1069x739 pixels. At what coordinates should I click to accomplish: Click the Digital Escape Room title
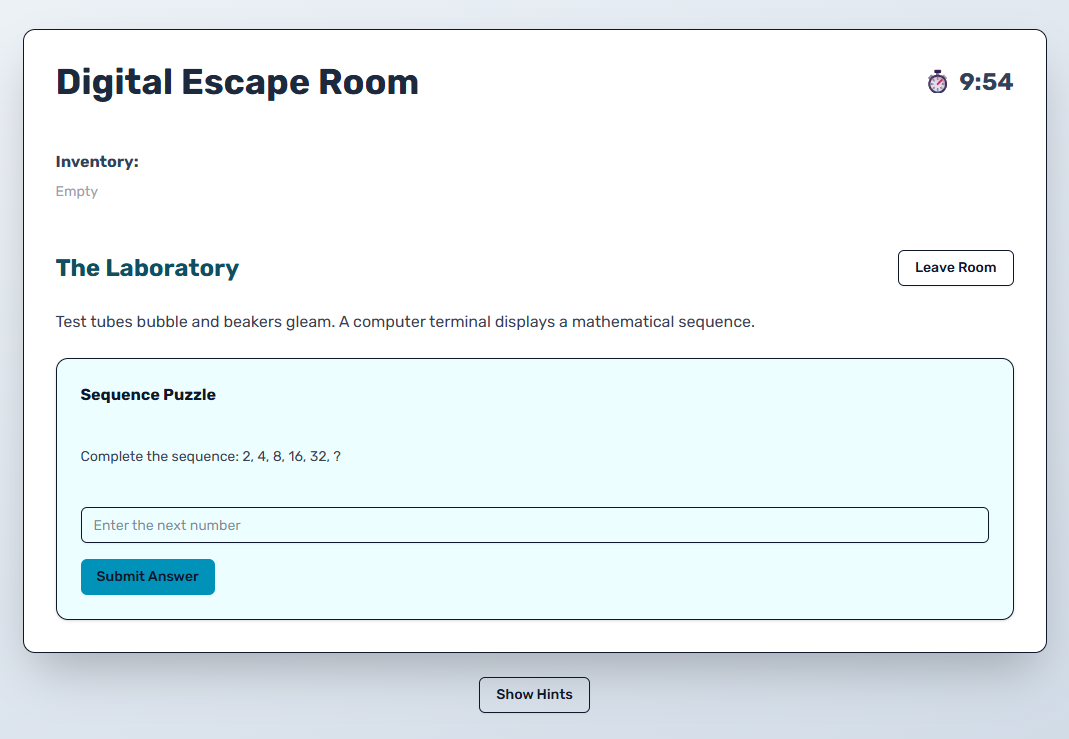pos(237,82)
